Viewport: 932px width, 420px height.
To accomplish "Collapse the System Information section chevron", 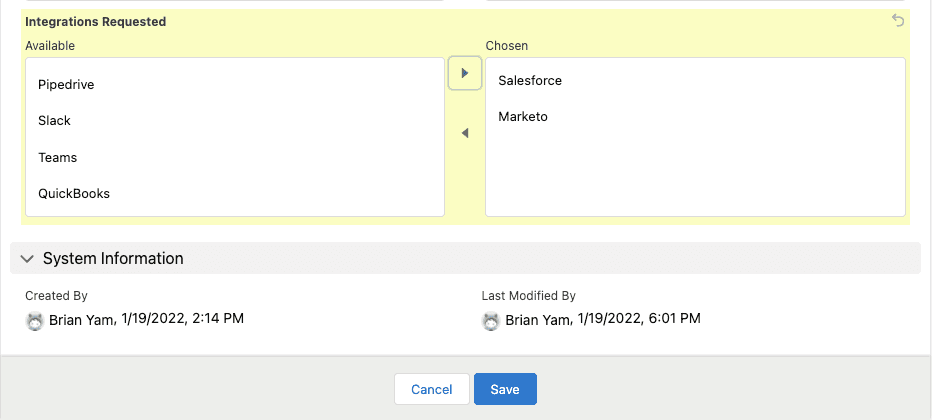I will coord(27,258).
